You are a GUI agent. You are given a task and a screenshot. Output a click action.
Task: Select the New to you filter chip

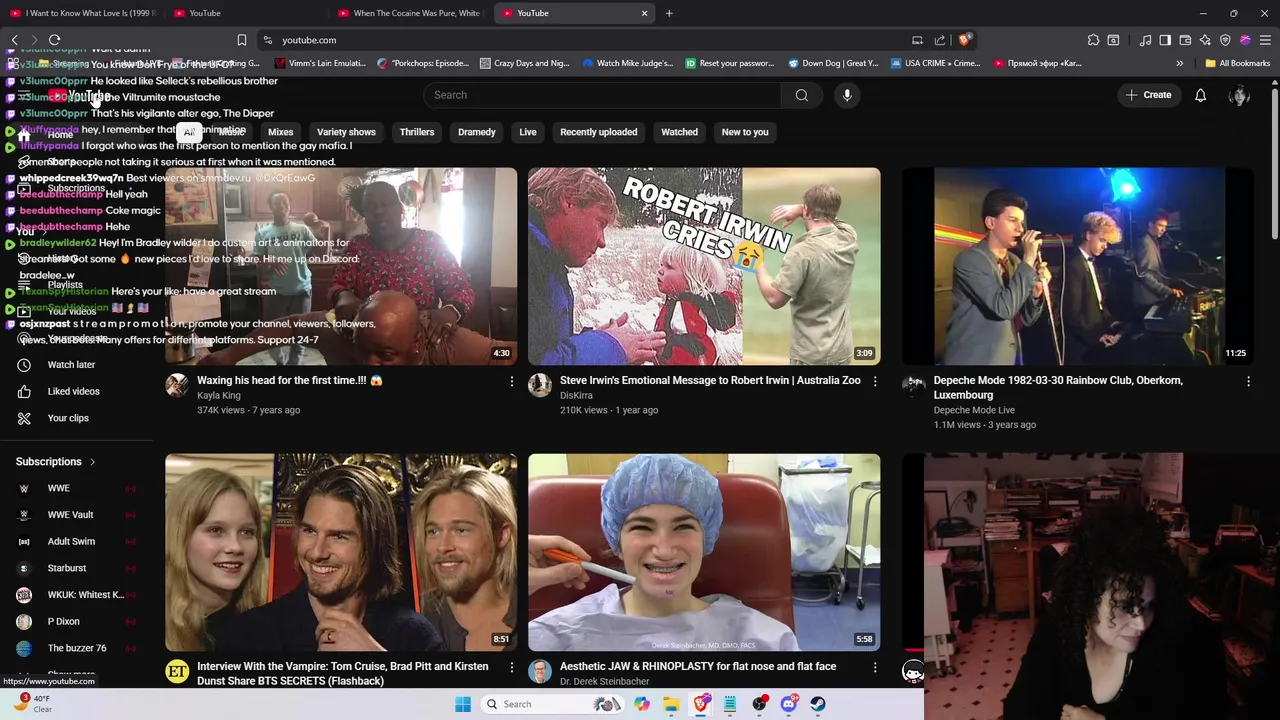click(x=745, y=132)
